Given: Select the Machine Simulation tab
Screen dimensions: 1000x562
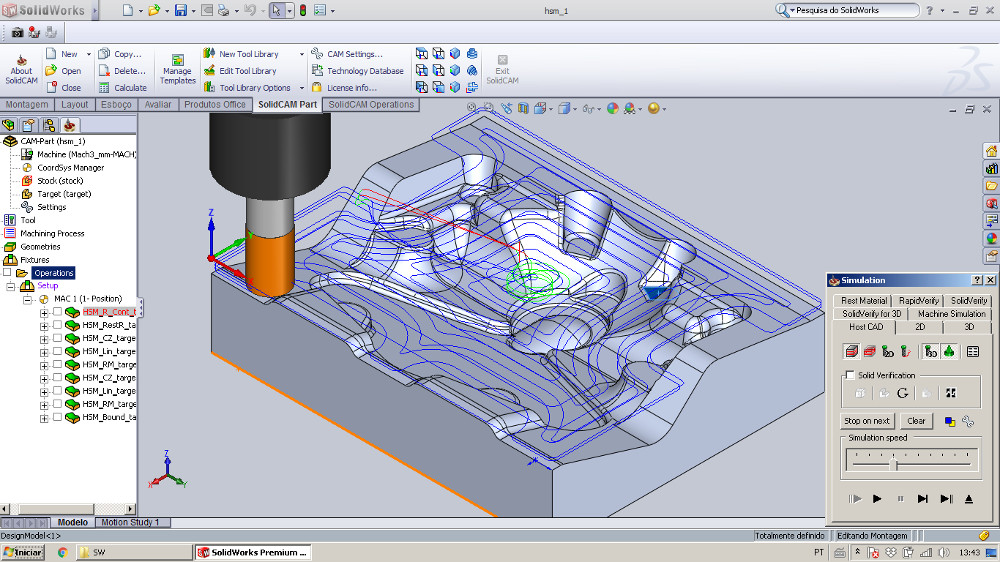Looking at the screenshot, I should click(951, 314).
